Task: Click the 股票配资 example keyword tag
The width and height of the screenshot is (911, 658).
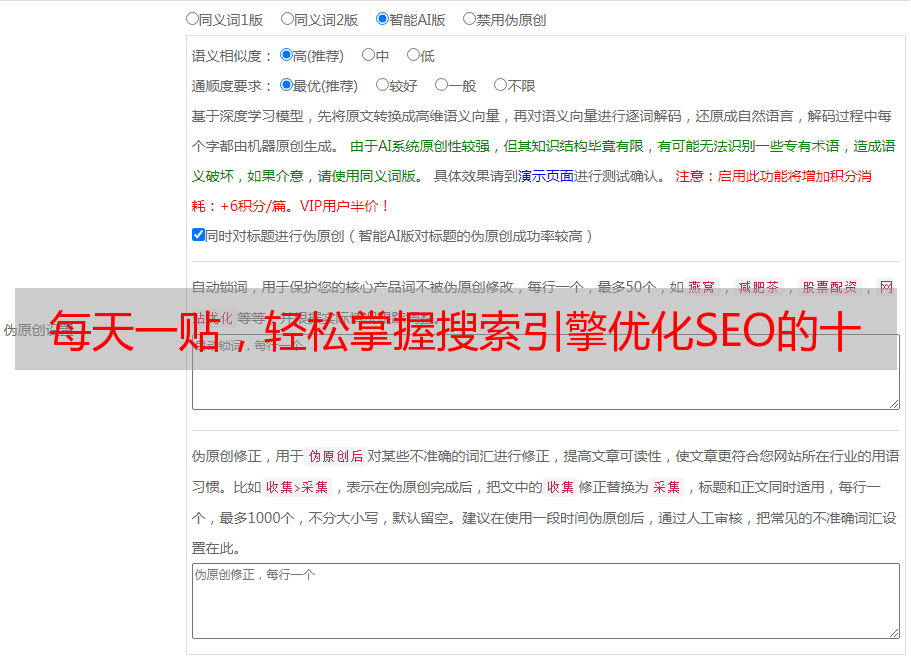Action: (x=830, y=287)
